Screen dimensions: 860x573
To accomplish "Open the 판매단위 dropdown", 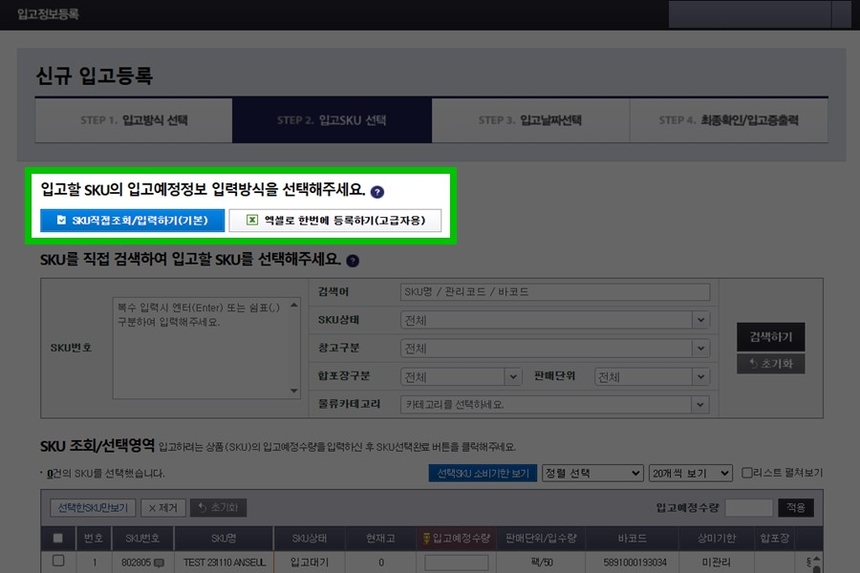I will pos(652,377).
